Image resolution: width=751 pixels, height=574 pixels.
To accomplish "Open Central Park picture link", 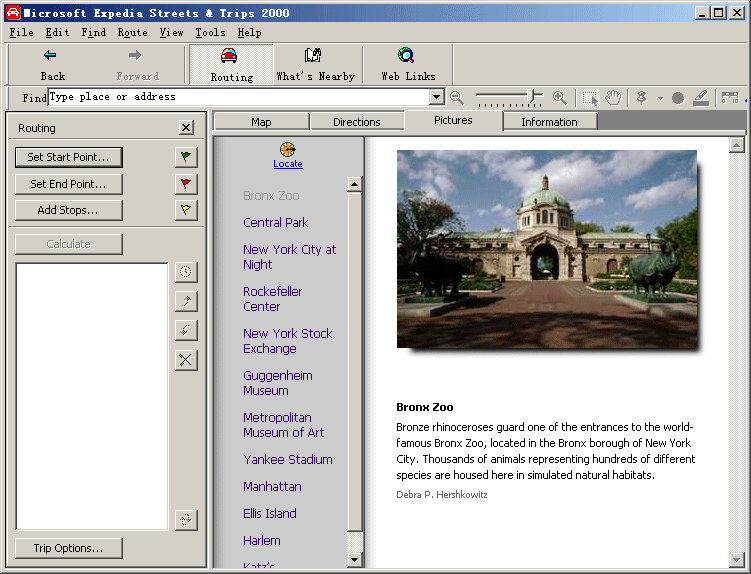I will 276,223.
